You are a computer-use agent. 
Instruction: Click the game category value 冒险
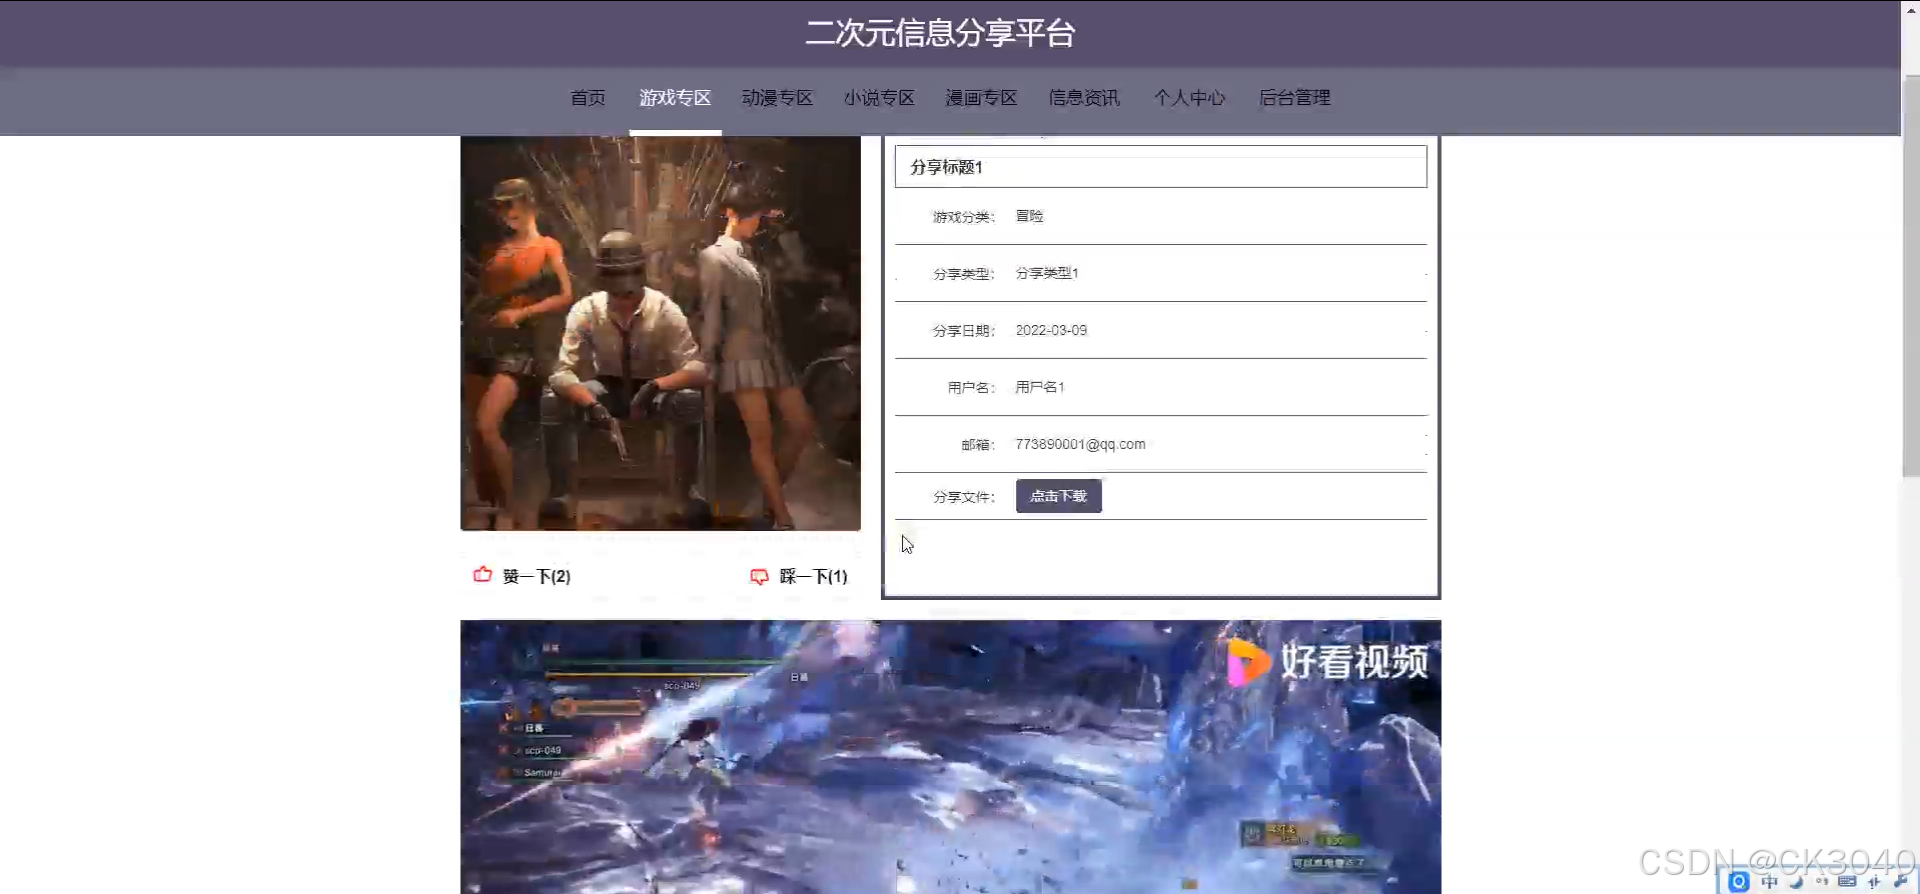pyautogui.click(x=1029, y=216)
